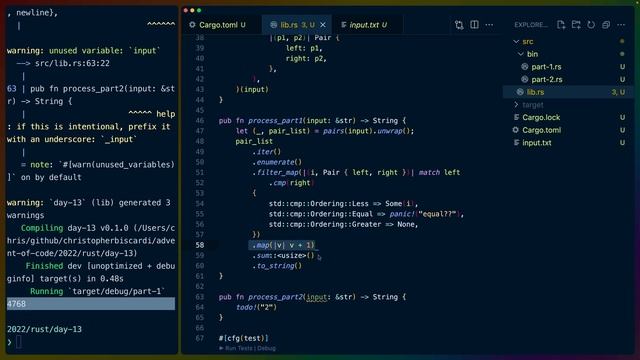Close the lib.rs tab
640x360 pixels.
(323, 25)
